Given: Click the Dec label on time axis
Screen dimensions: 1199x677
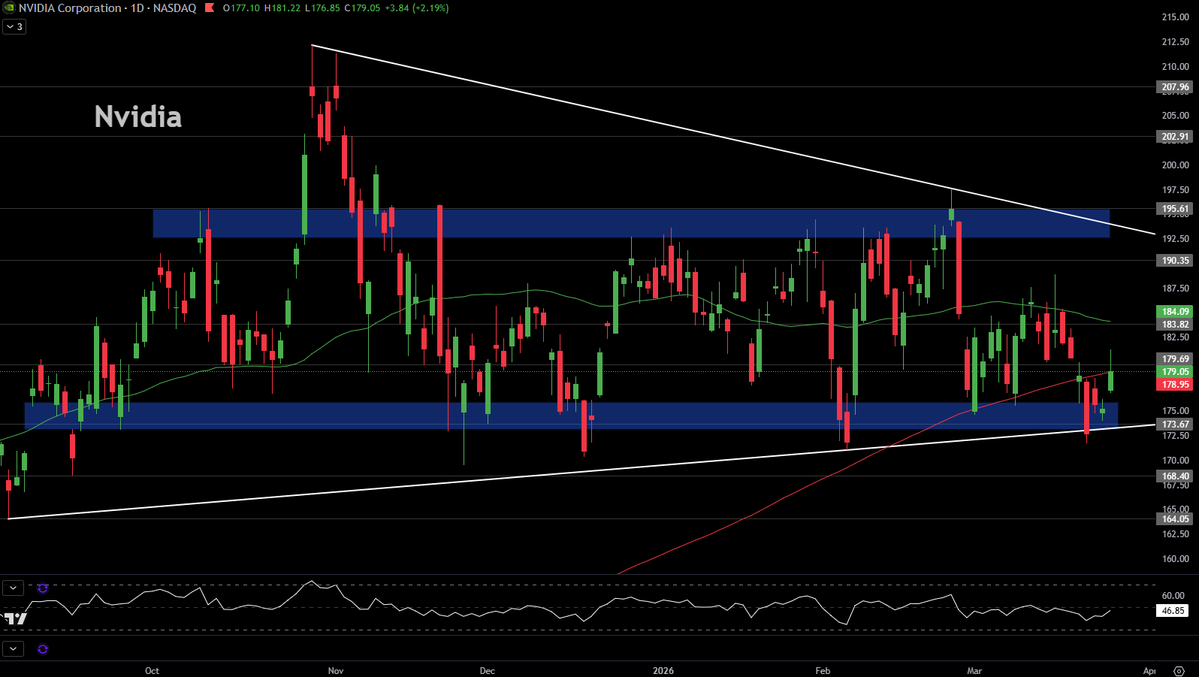Looking at the screenshot, I should pos(487,671).
